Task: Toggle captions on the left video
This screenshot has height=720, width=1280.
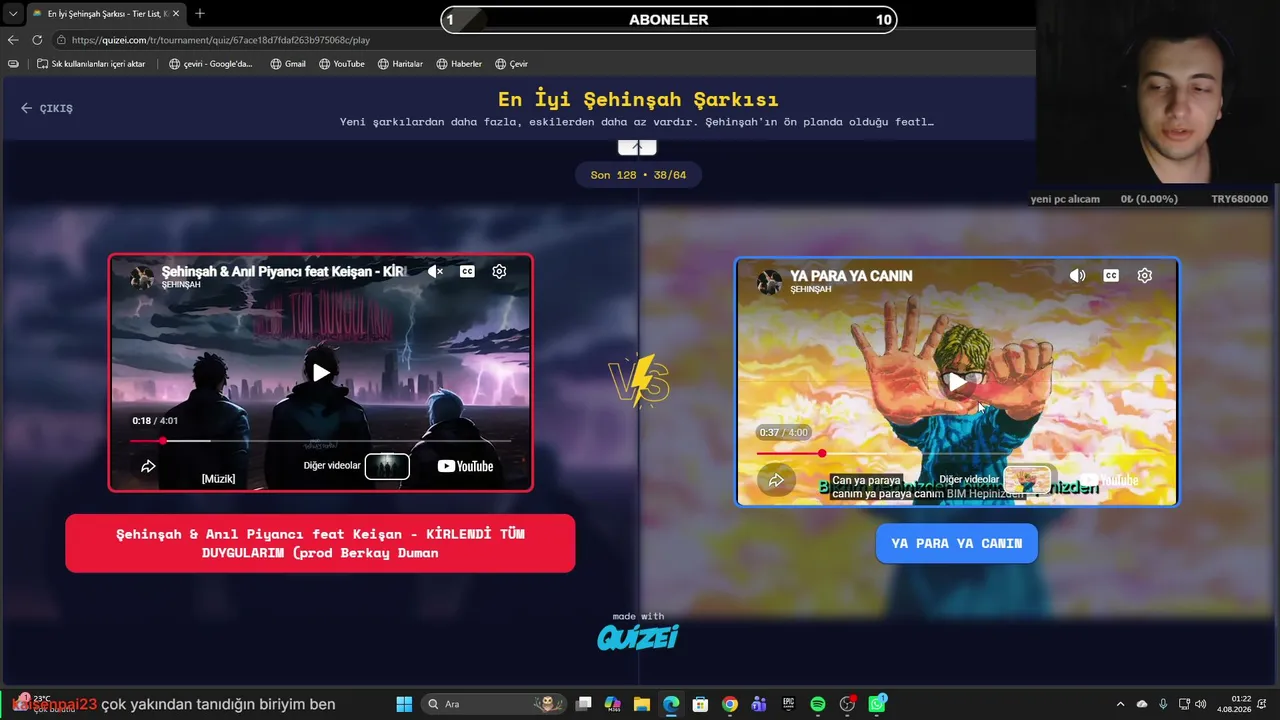Action: click(467, 271)
